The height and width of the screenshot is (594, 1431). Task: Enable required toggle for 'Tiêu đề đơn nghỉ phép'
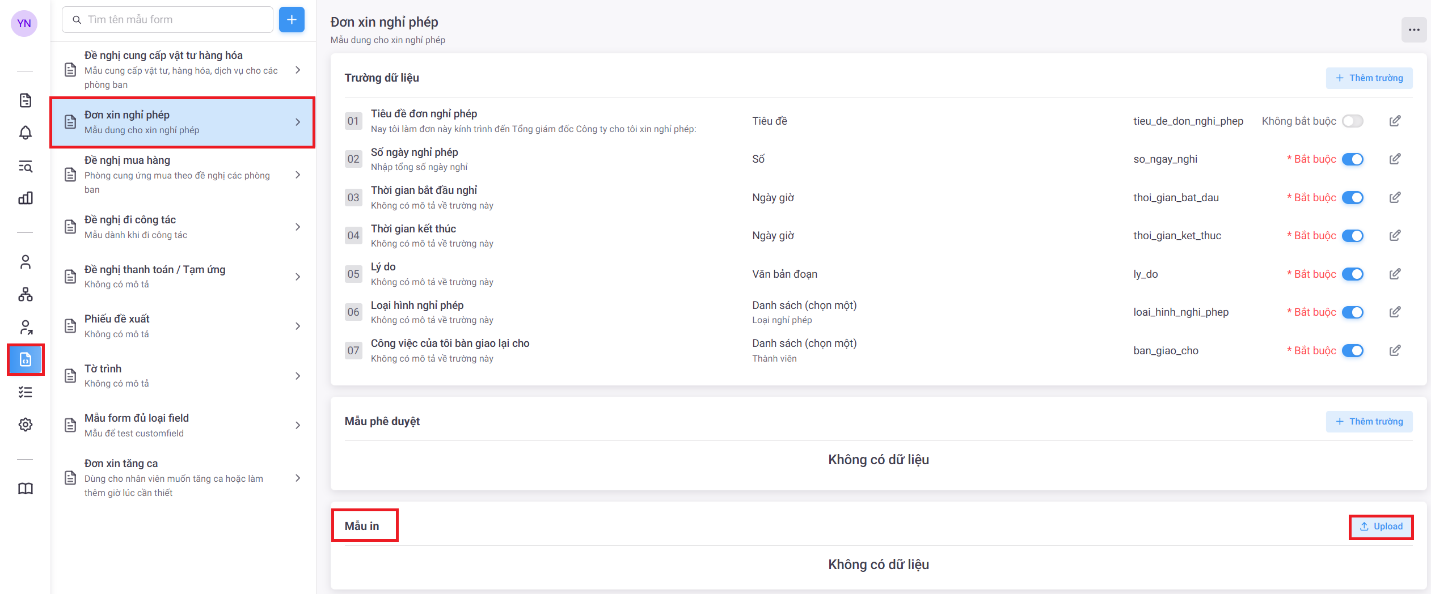tap(1352, 121)
